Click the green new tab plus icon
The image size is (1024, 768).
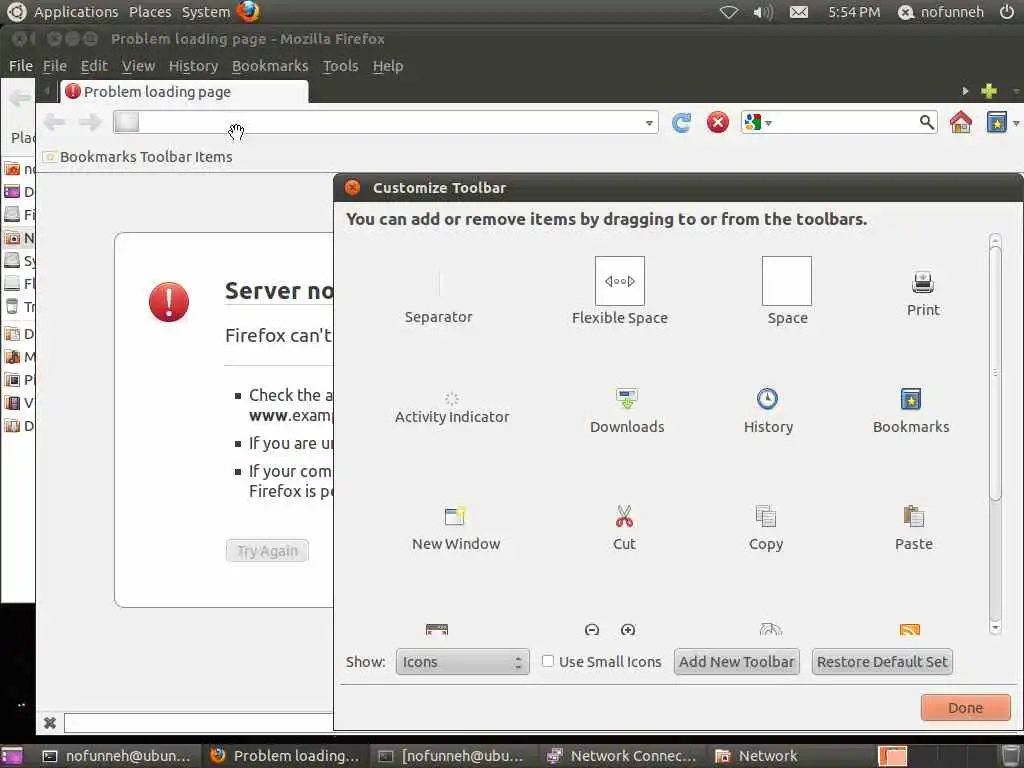[x=989, y=91]
